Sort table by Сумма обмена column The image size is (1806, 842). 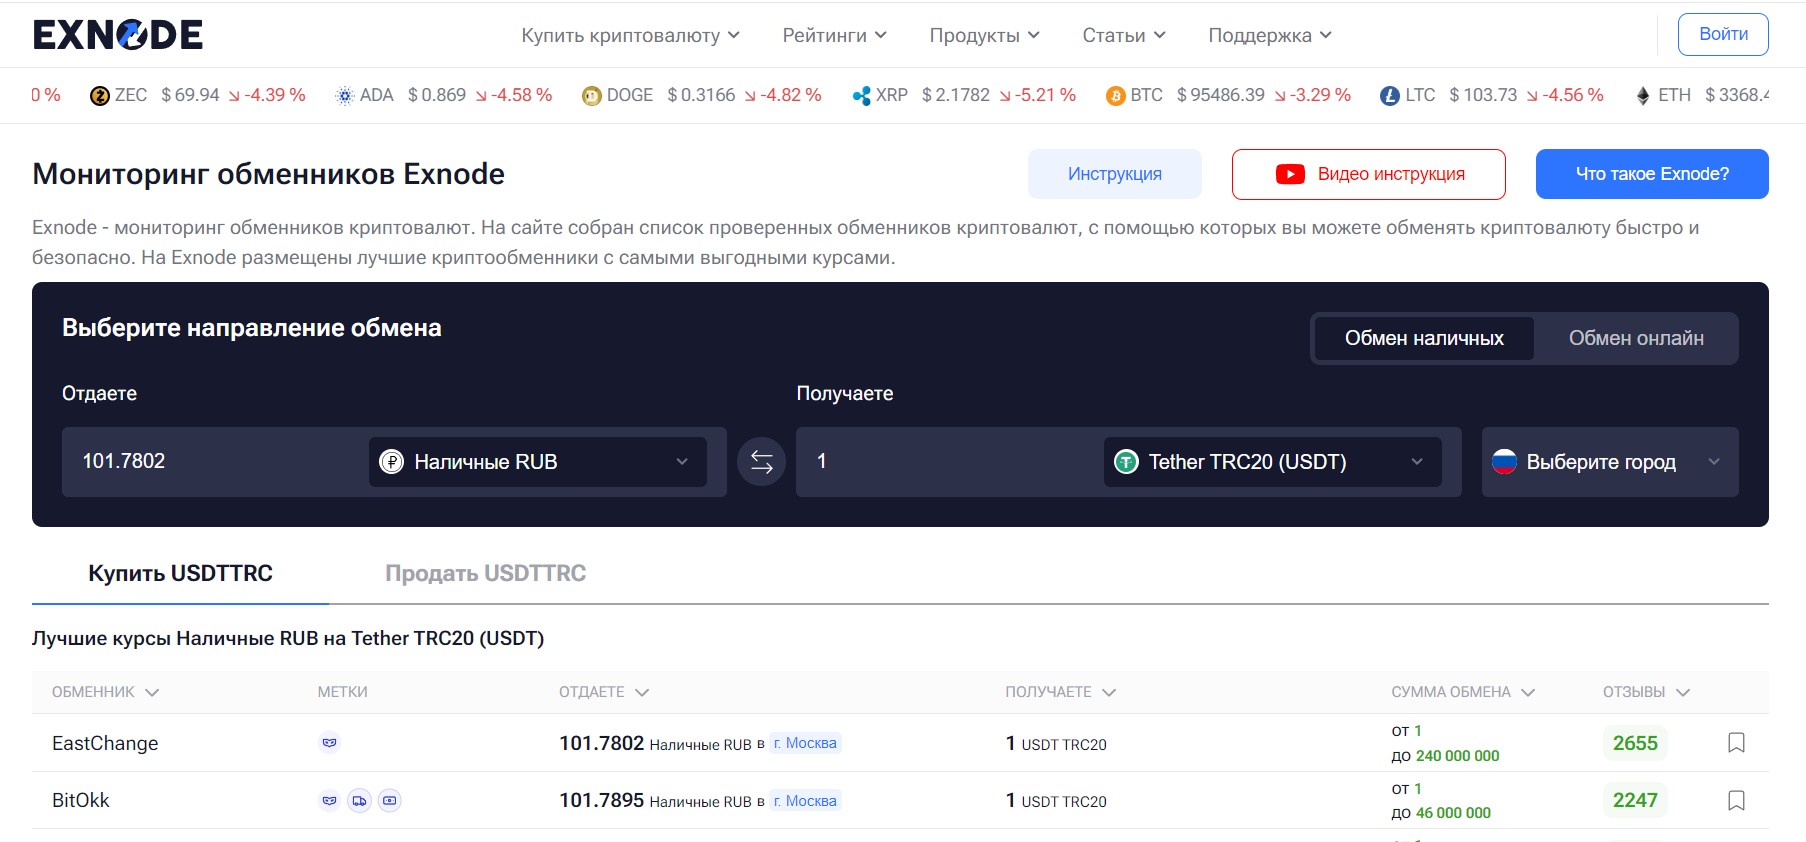pyautogui.click(x=1463, y=692)
